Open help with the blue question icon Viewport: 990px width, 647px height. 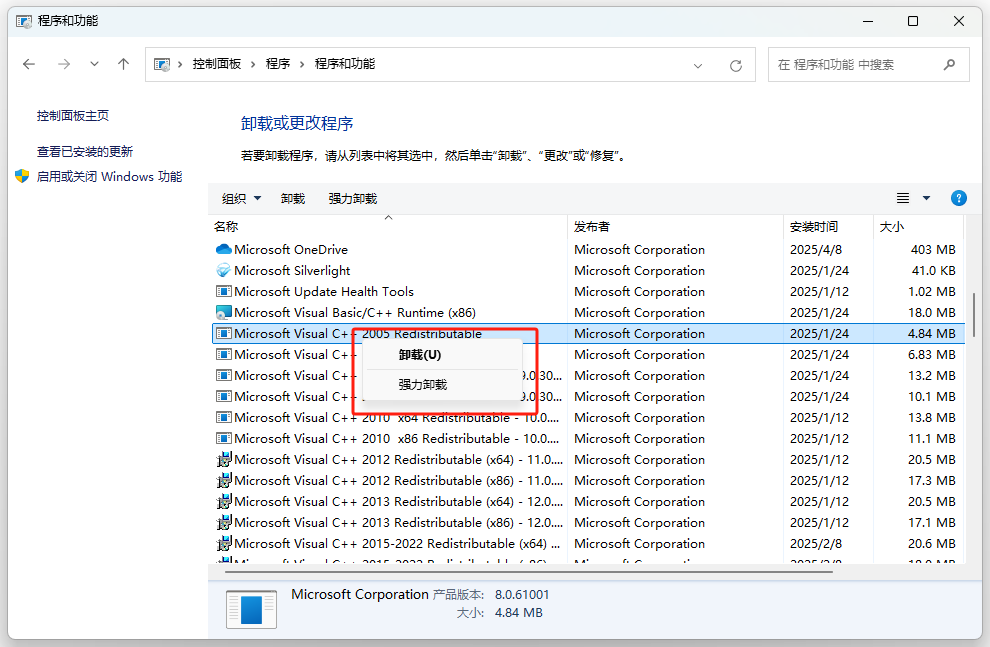click(x=958, y=198)
